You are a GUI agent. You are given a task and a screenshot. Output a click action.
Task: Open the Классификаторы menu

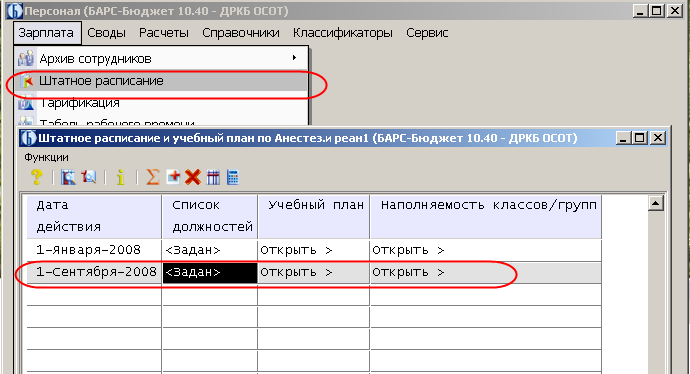click(342, 33)
